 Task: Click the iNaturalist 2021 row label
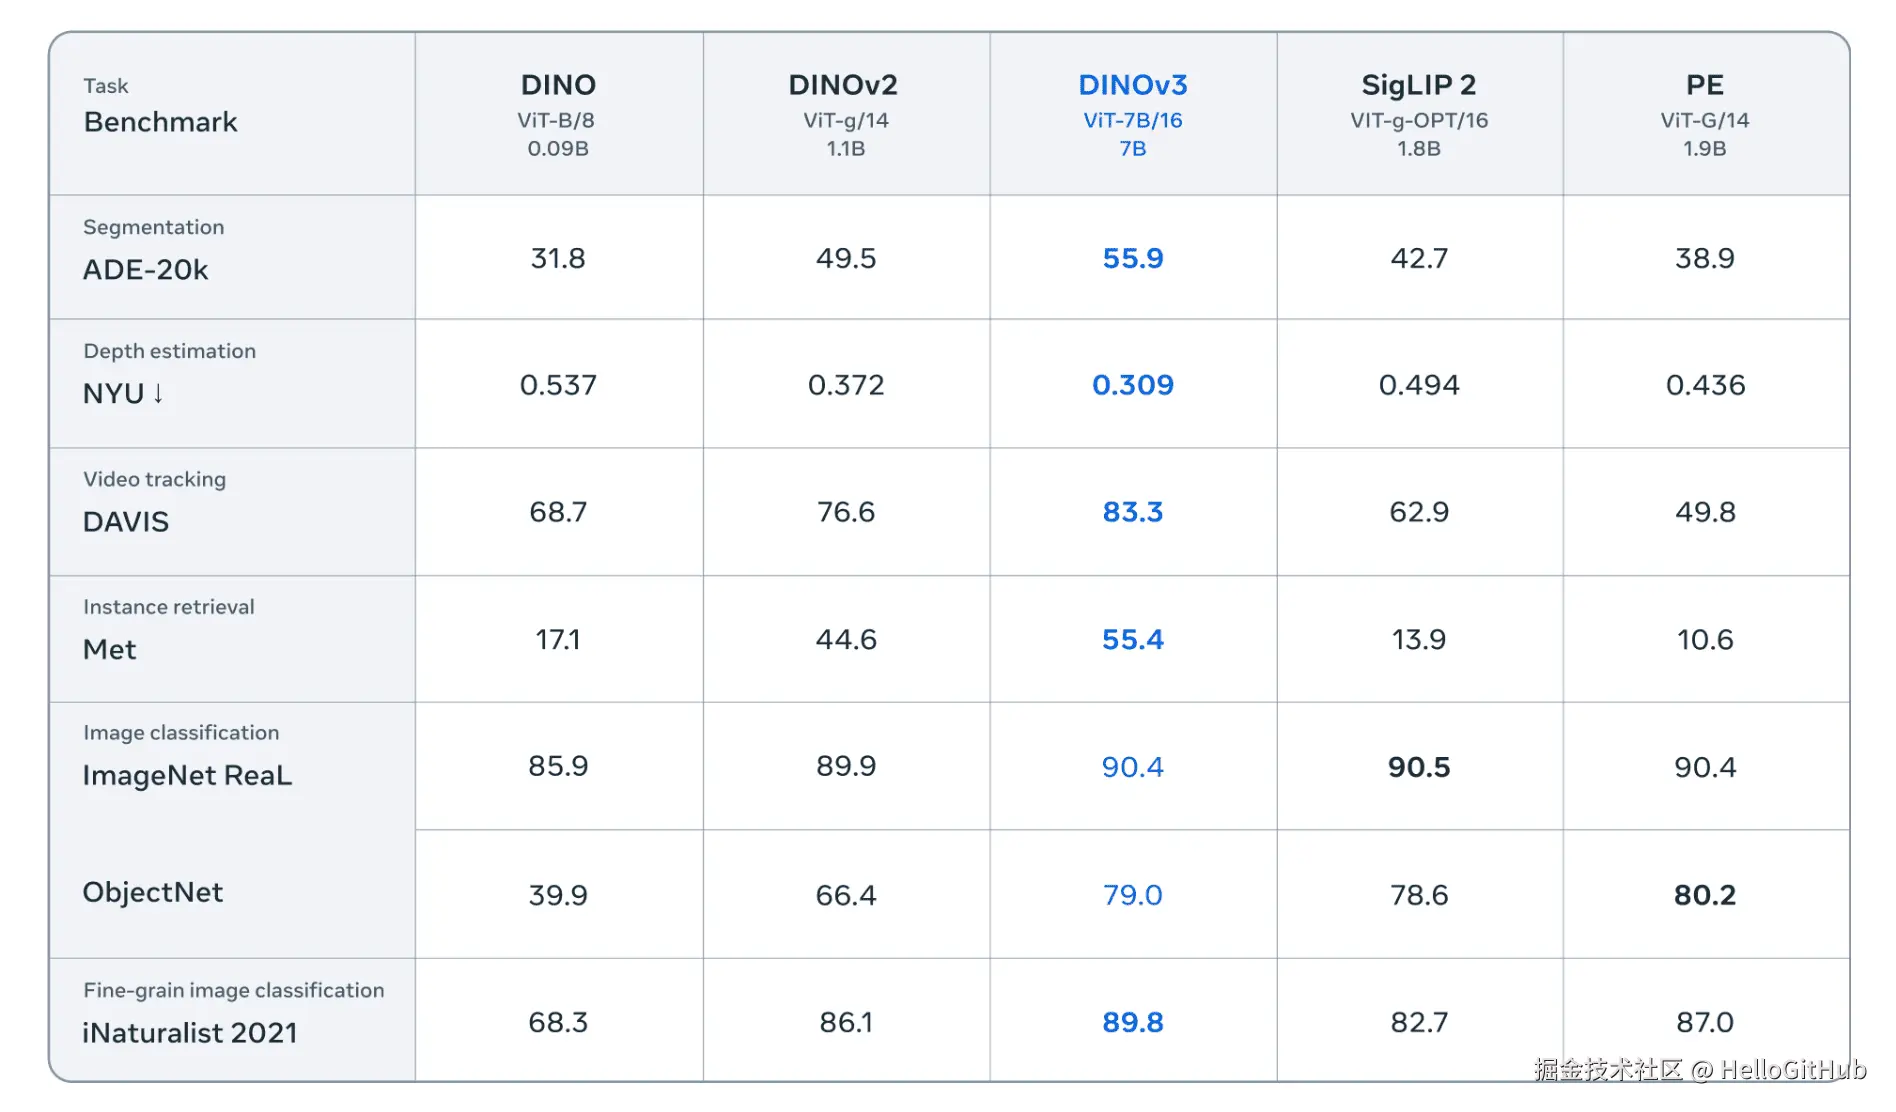[x=190, y=1033]
